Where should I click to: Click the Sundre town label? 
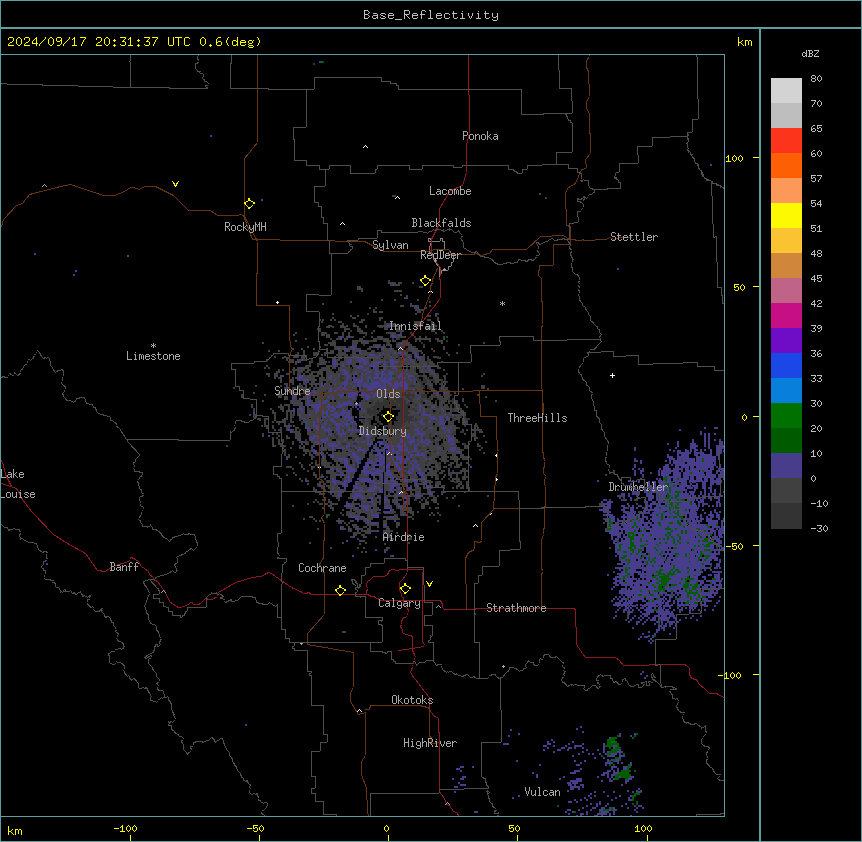[292, 391]
